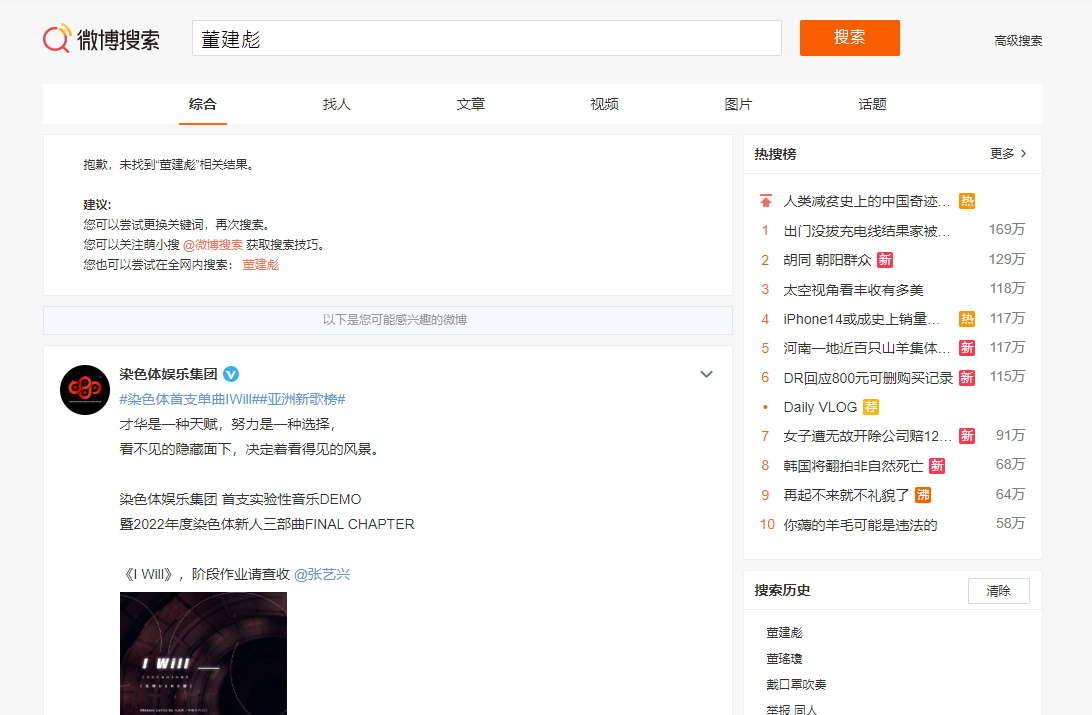
Task: Select the 话题 tab
Action: (872, 104)
